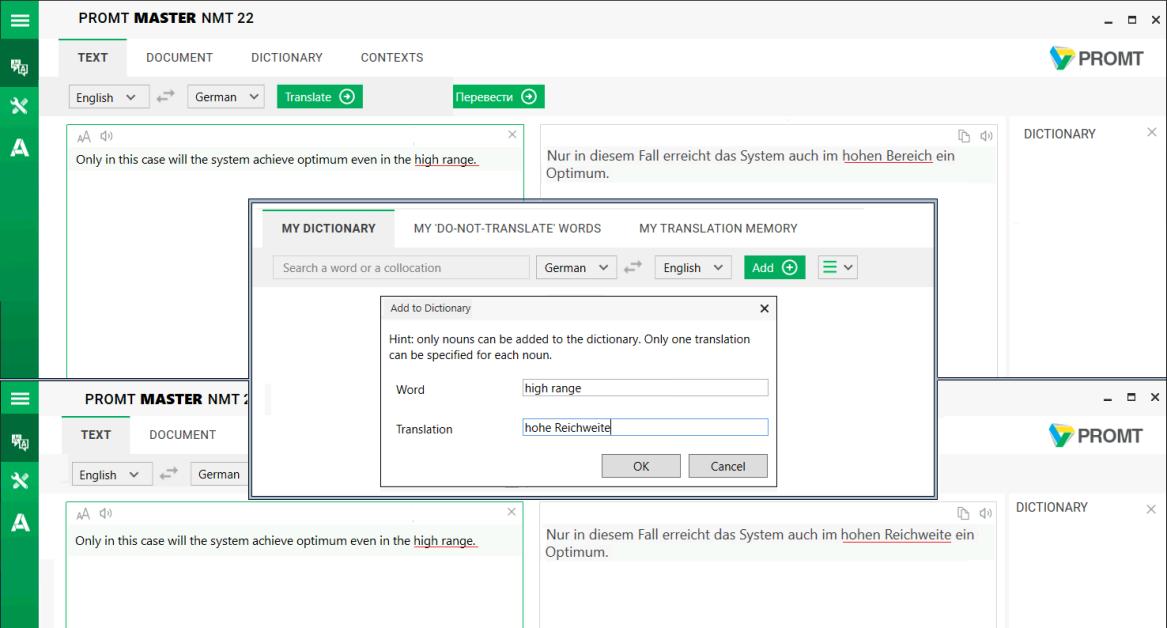1167x628 pixels.
Task: Open tools icon in bottom window sidebar
Action: 19,481
